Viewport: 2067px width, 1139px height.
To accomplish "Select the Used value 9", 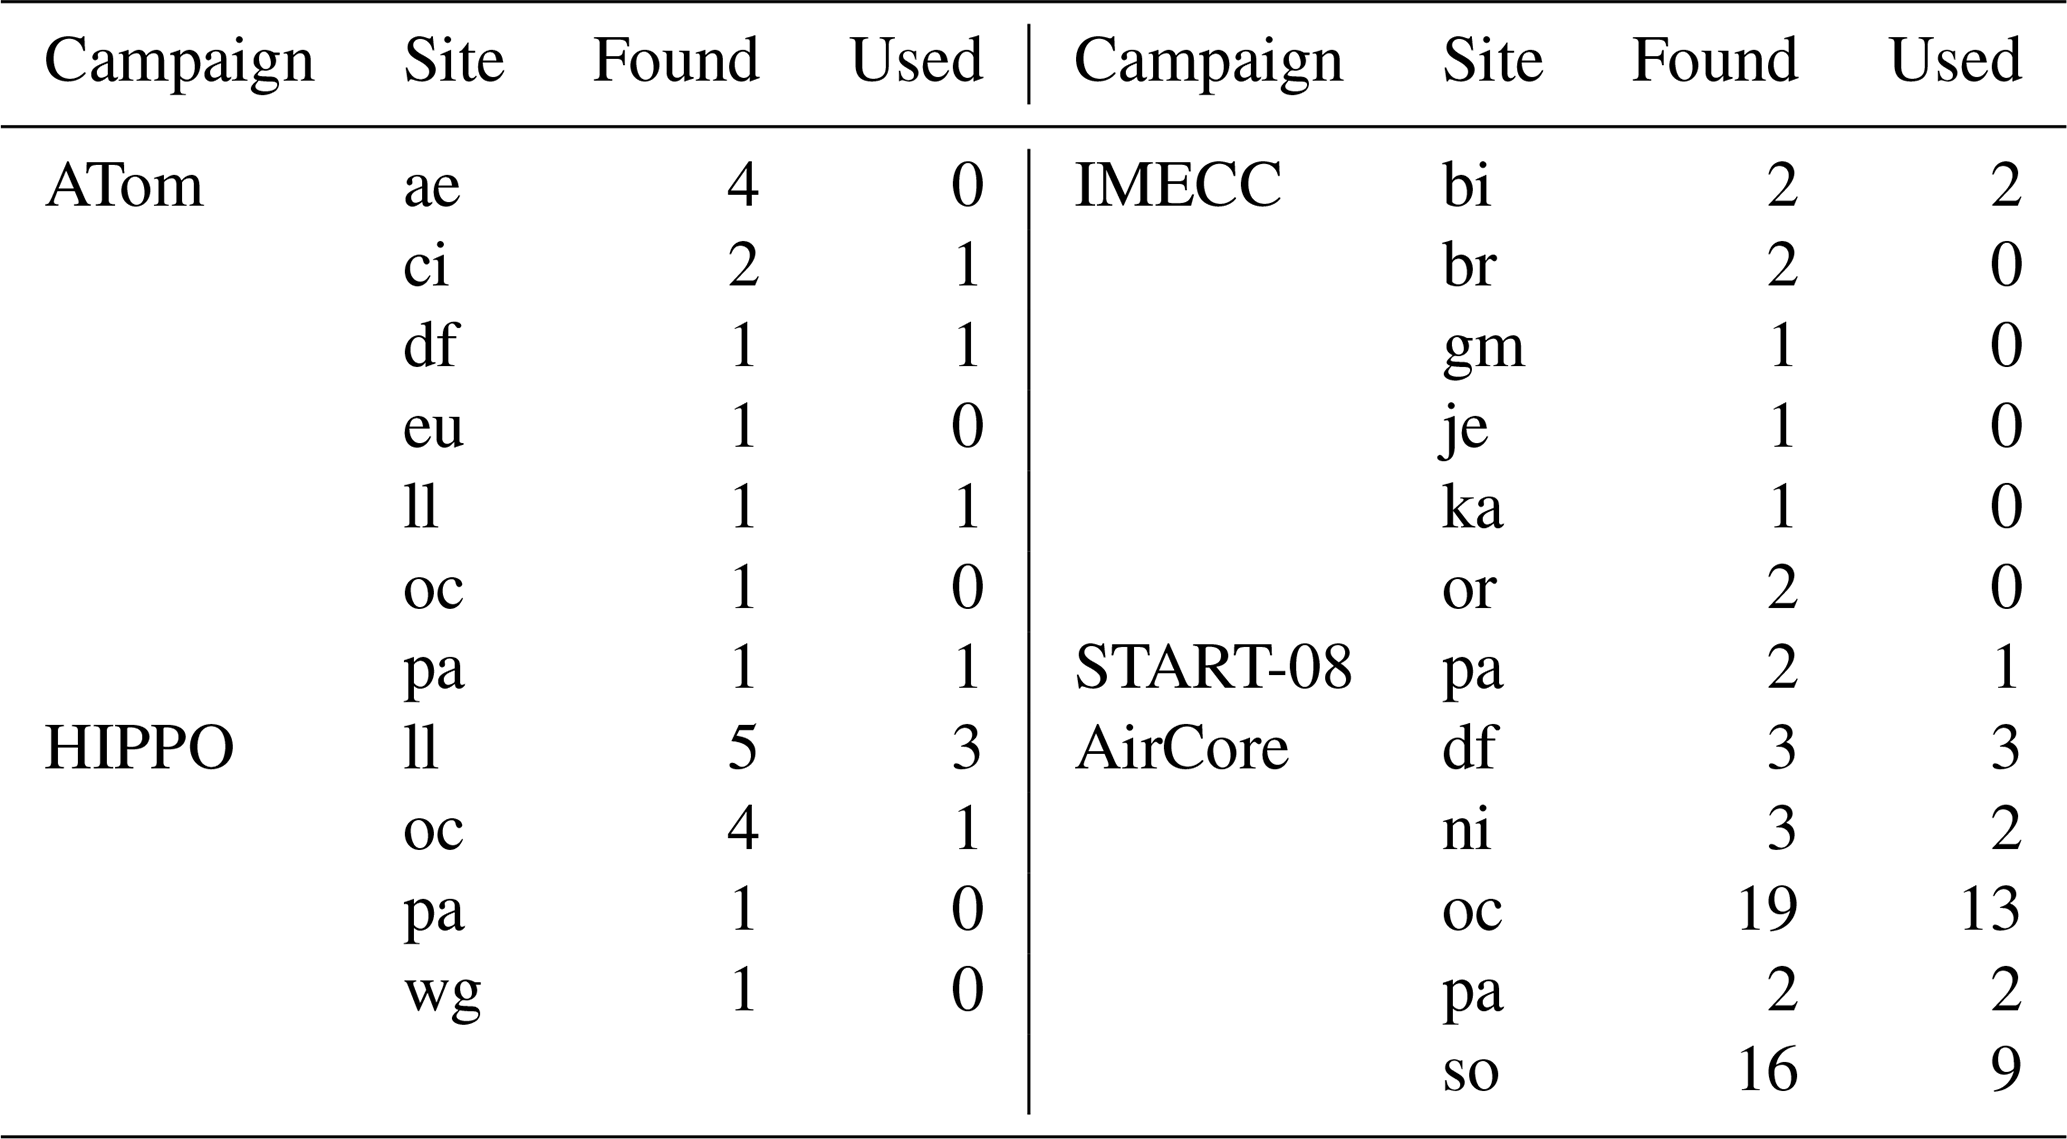I will [x=2005, y=1070].
